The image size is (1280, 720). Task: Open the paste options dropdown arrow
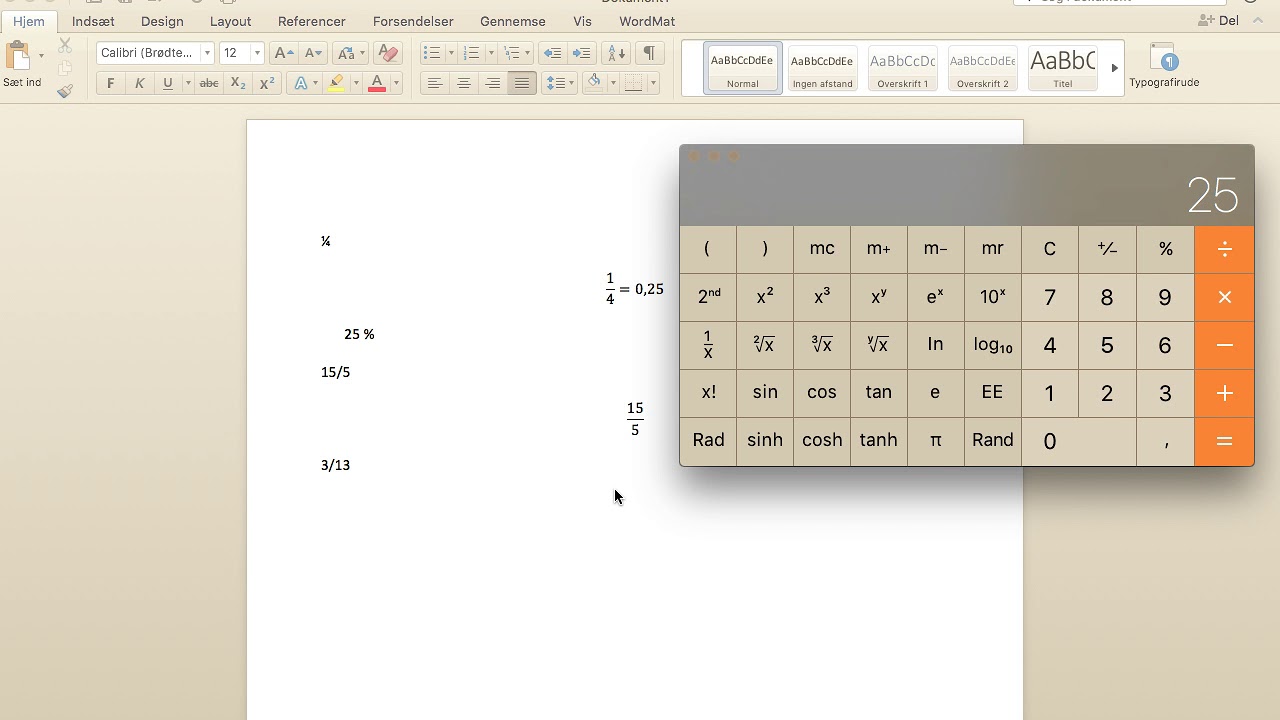41,56
